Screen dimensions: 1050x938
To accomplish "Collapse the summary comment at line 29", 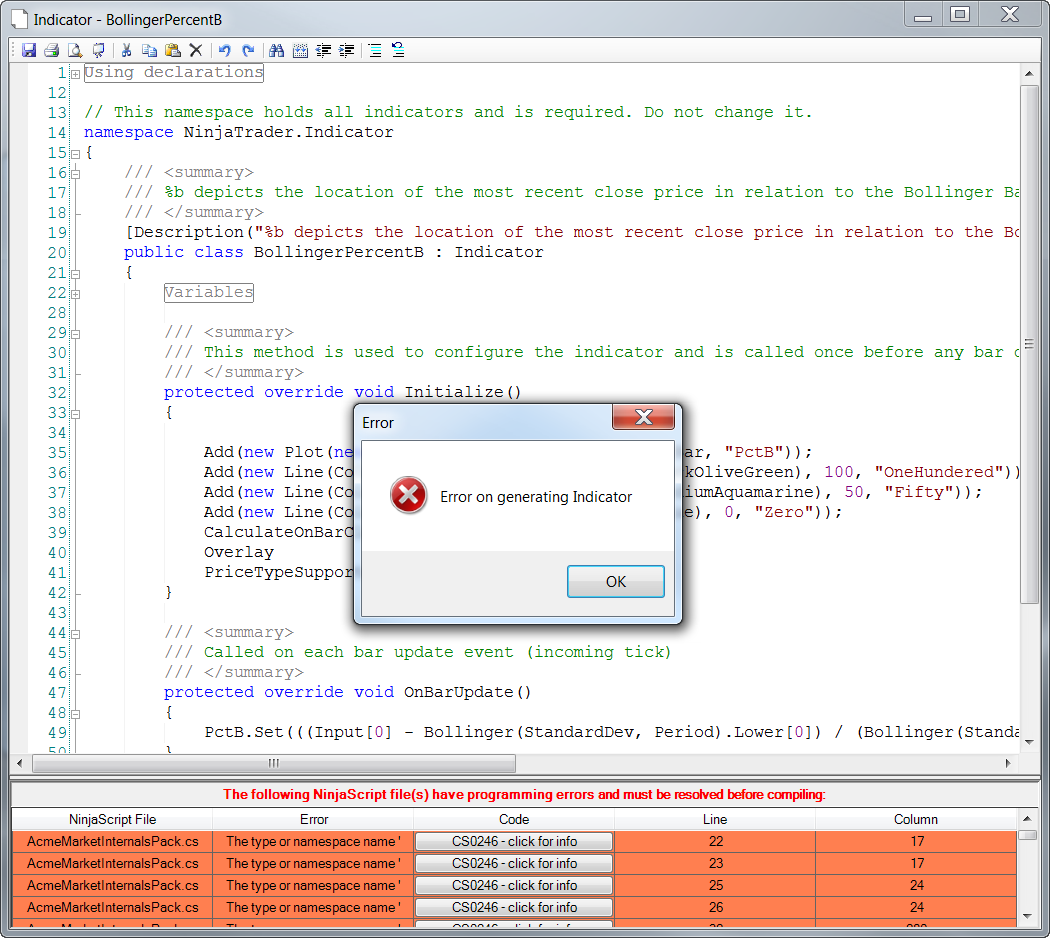I will (76, 334).
